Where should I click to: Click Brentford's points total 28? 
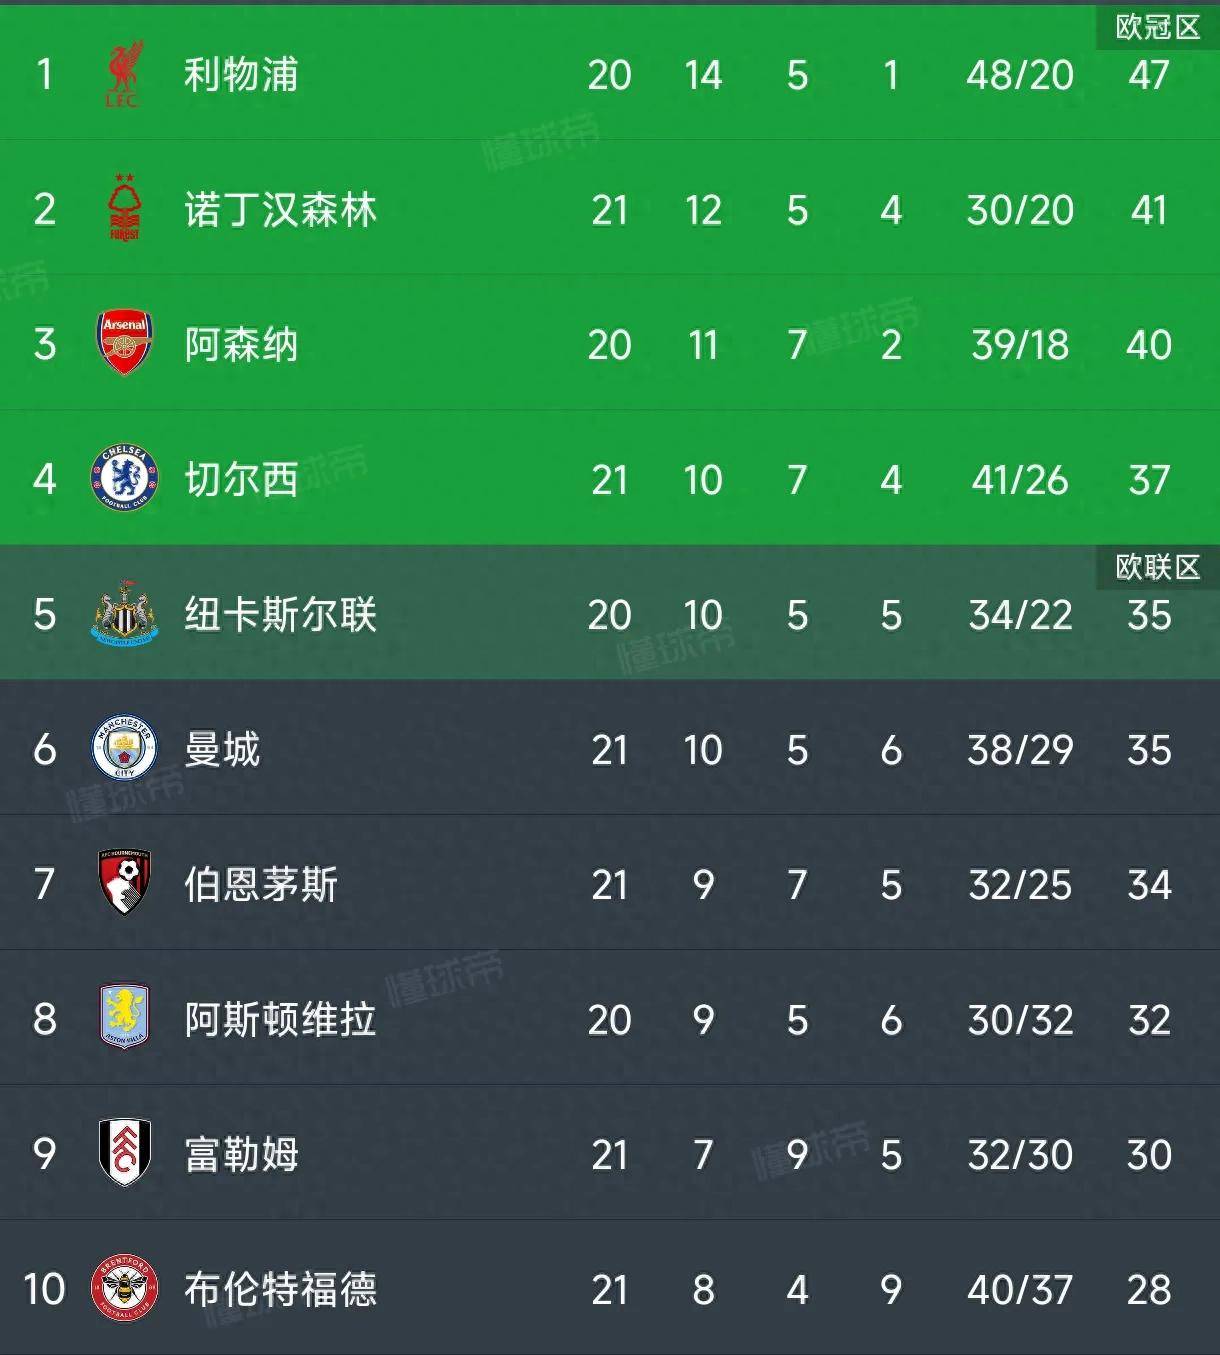tap(1150, 1290)
